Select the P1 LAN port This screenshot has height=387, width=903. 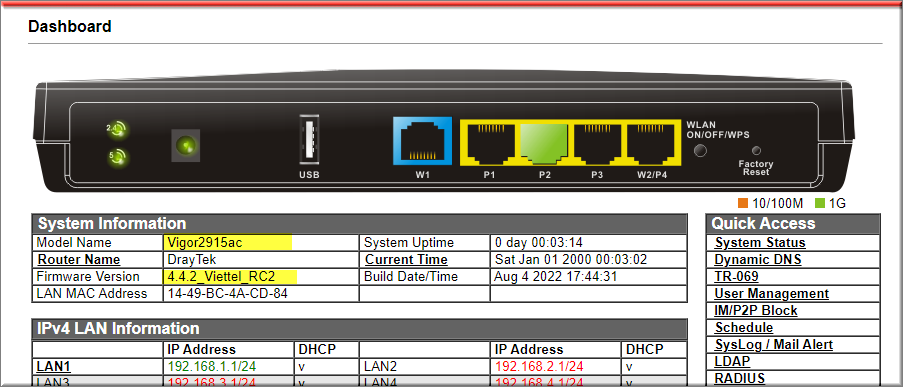coord(490,142)
